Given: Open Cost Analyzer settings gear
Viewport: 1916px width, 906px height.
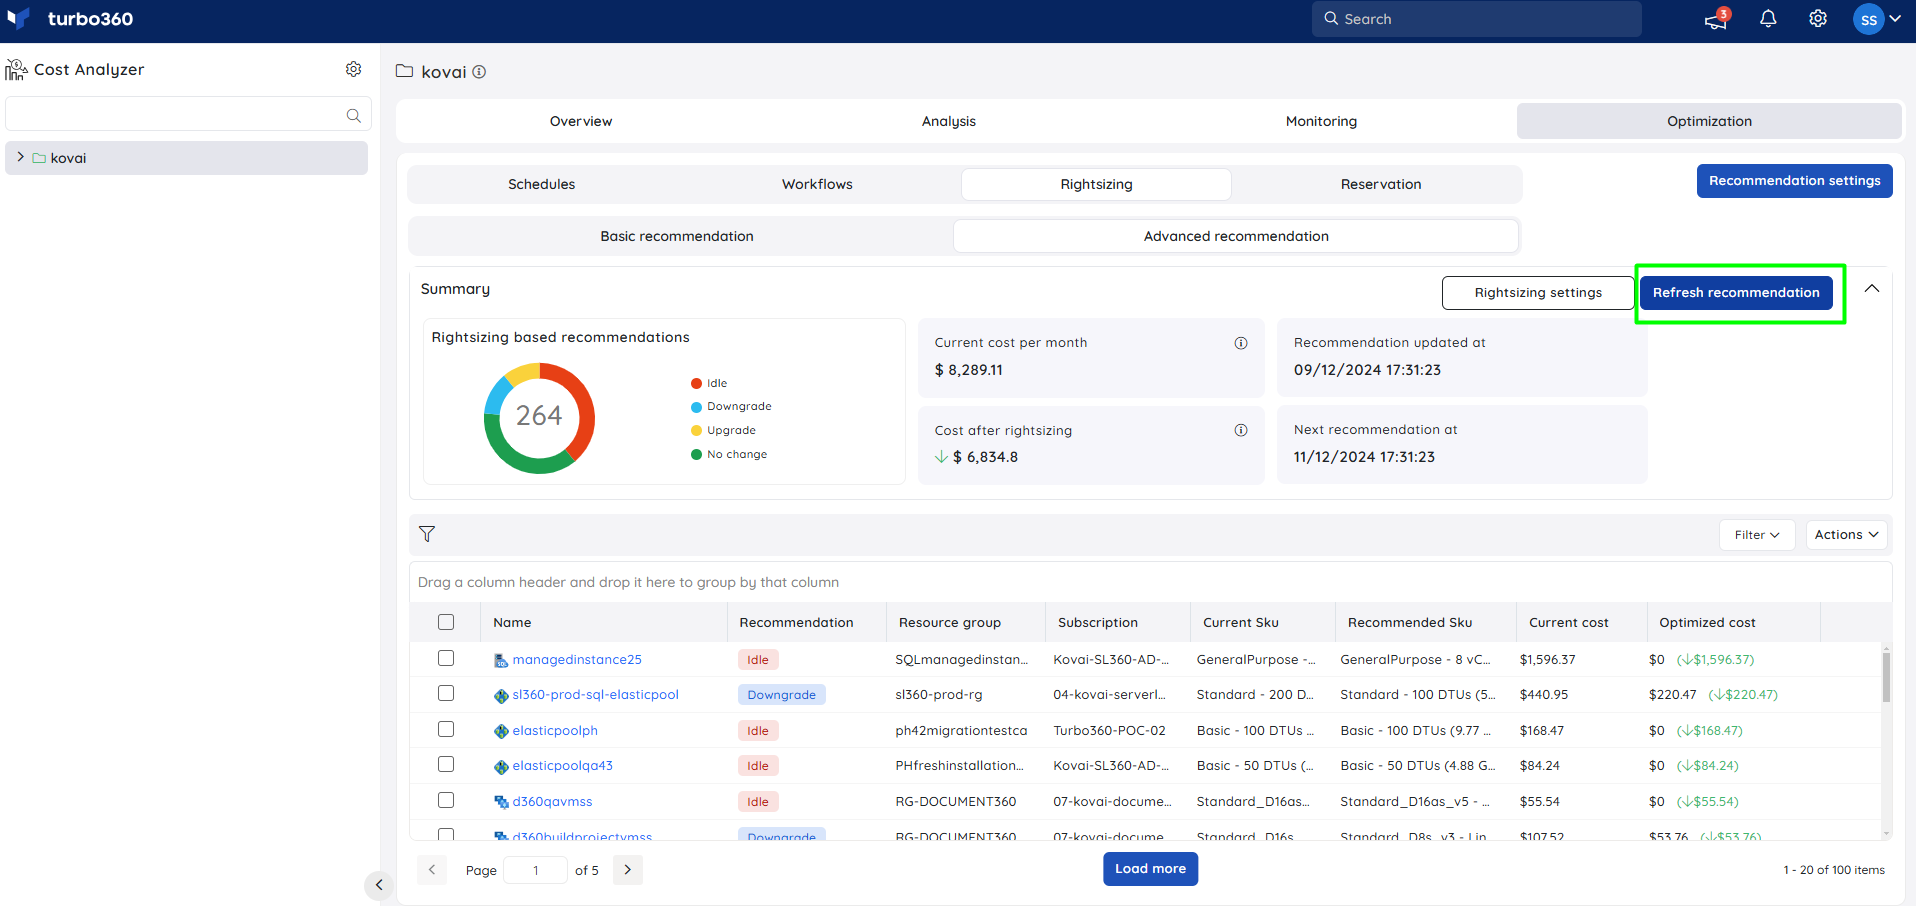Looking at the screenshot, I should tap(353, 69).
